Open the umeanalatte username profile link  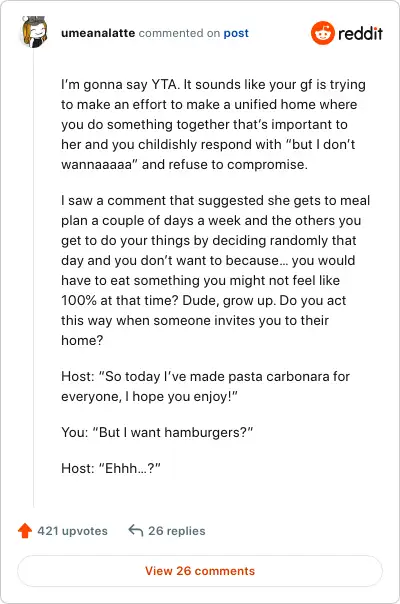click(98, 33)
